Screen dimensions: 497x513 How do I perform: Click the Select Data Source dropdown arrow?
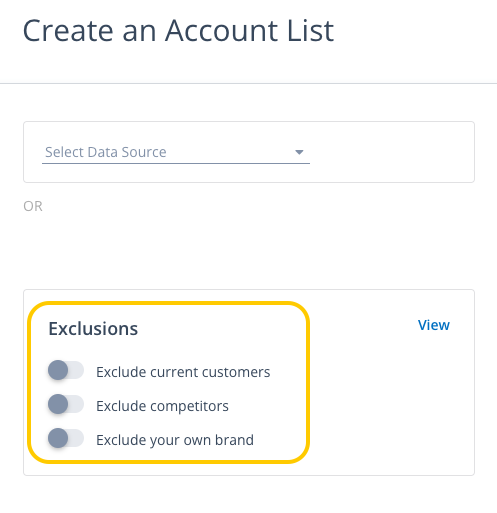tap(299, 152)
